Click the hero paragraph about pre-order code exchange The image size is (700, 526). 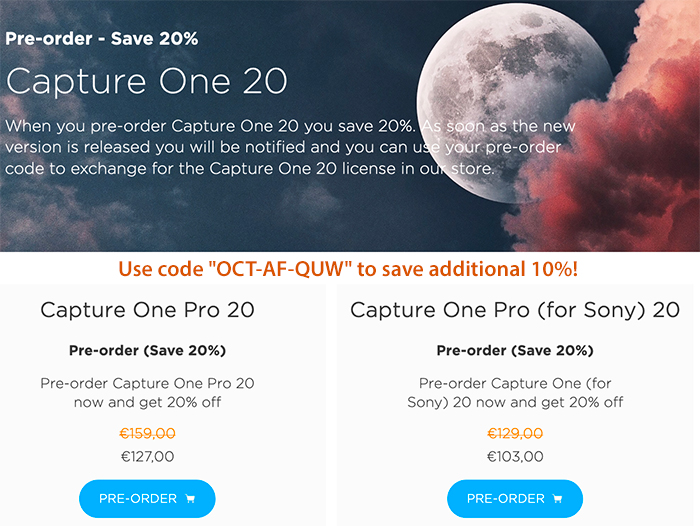point(290,147)
